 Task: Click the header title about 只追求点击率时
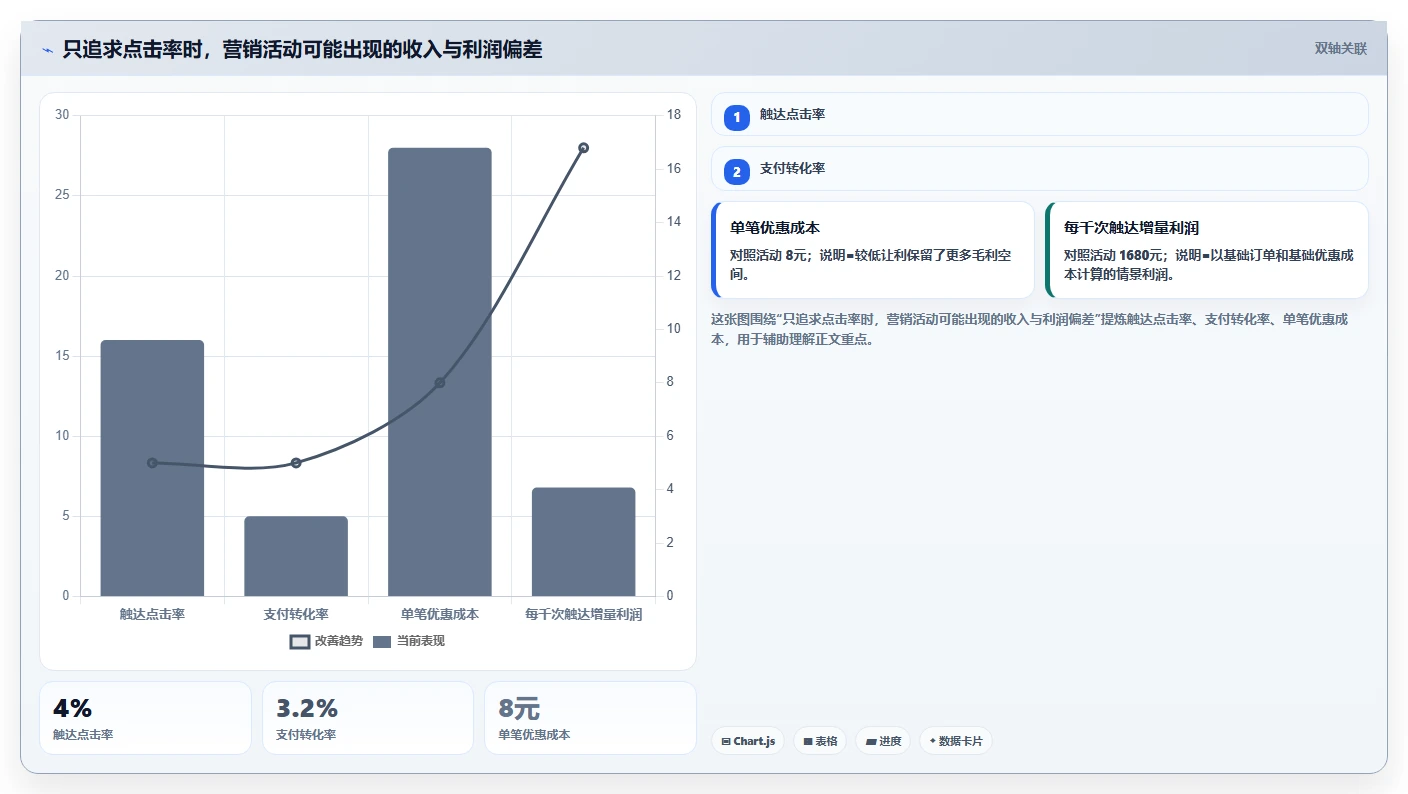[302, 49]
